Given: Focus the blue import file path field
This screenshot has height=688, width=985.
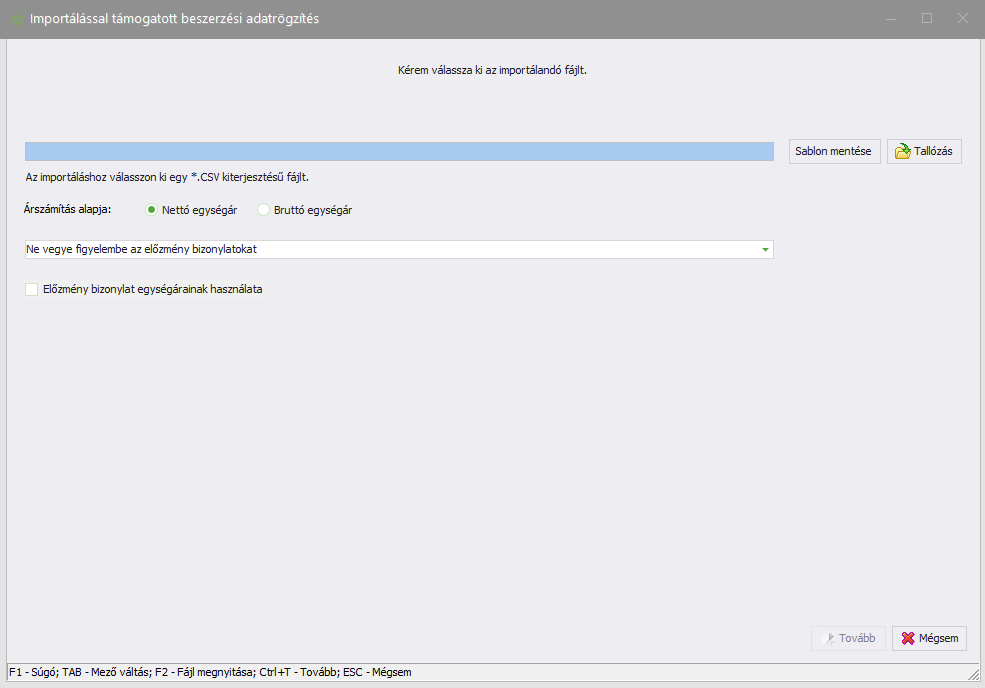Looking at the screenshot, I should click(399, 151).
